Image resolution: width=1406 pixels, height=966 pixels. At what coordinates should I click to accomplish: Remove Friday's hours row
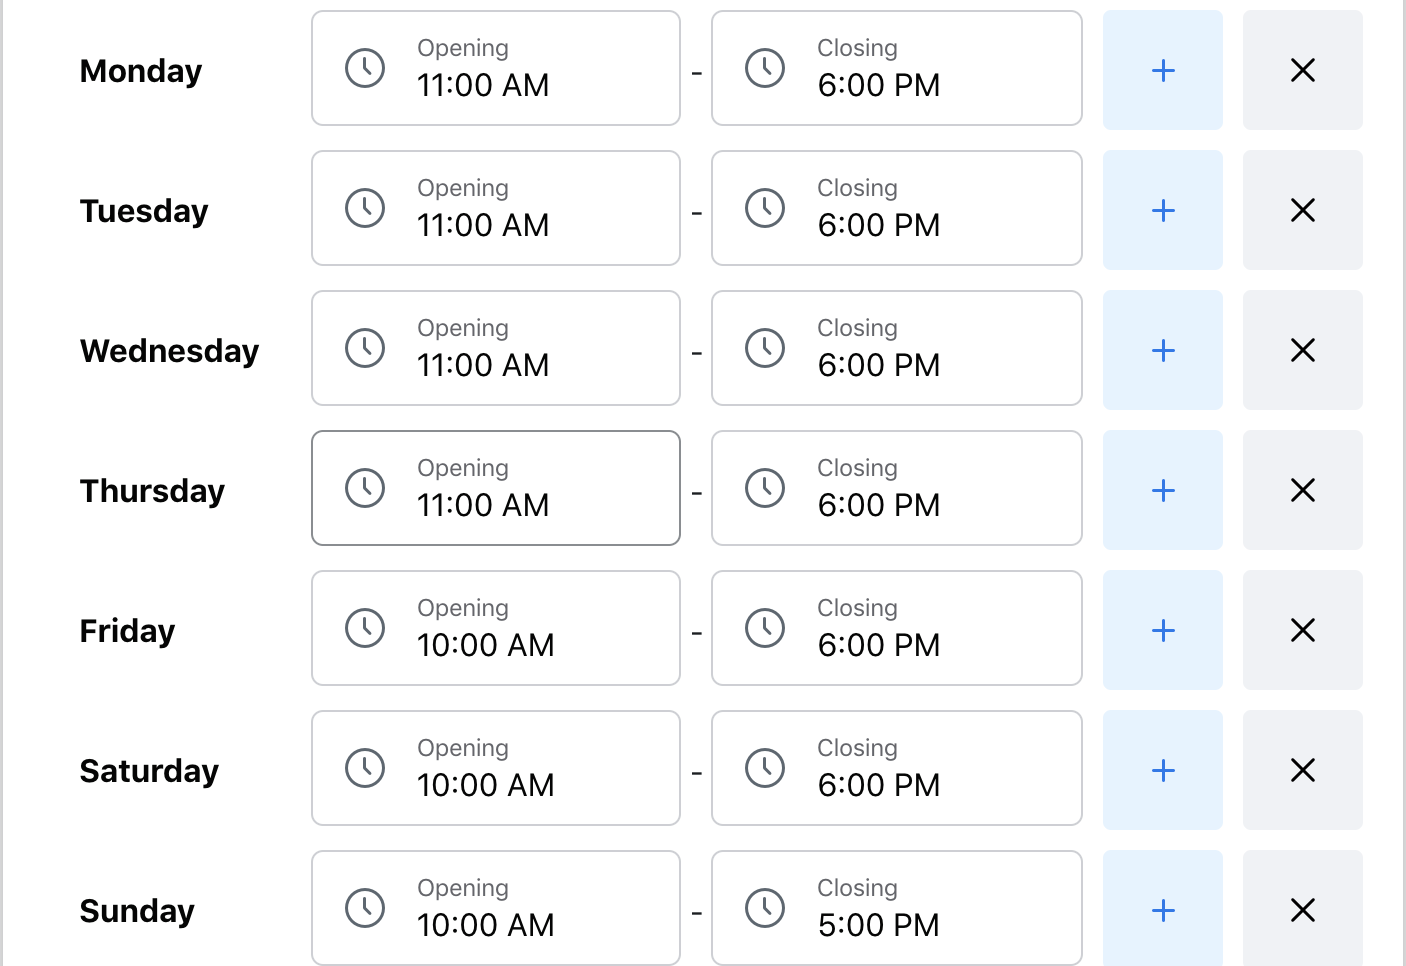pyautogui.click(x=1302, y=630)
